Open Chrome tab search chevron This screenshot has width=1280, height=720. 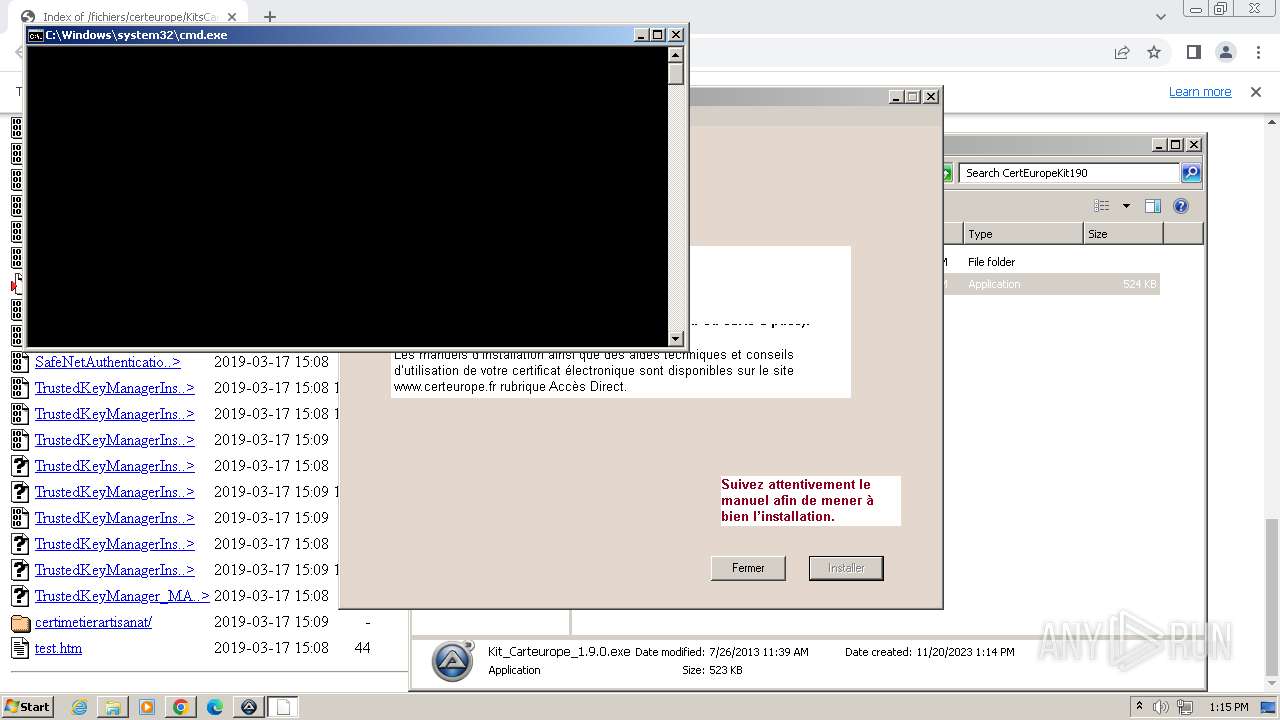click(x=1160, y=17)
